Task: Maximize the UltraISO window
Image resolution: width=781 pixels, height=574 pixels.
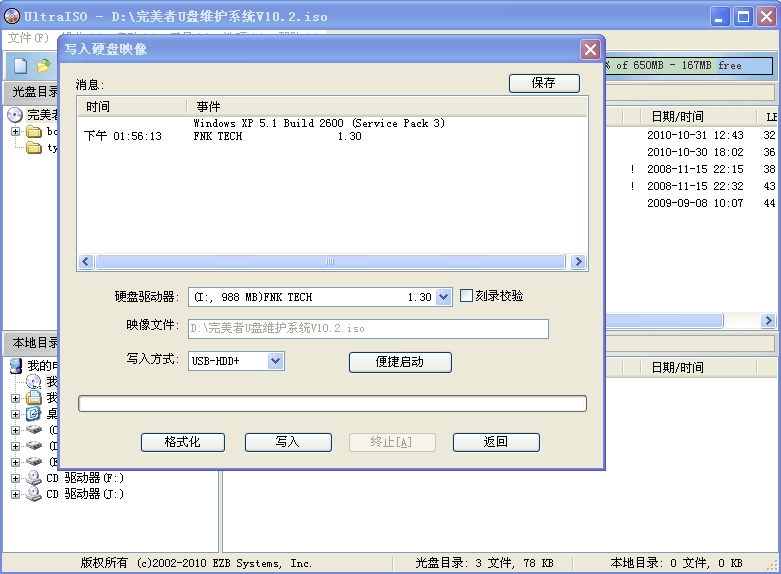Action: pyautogui.click(x=744, y=17)
